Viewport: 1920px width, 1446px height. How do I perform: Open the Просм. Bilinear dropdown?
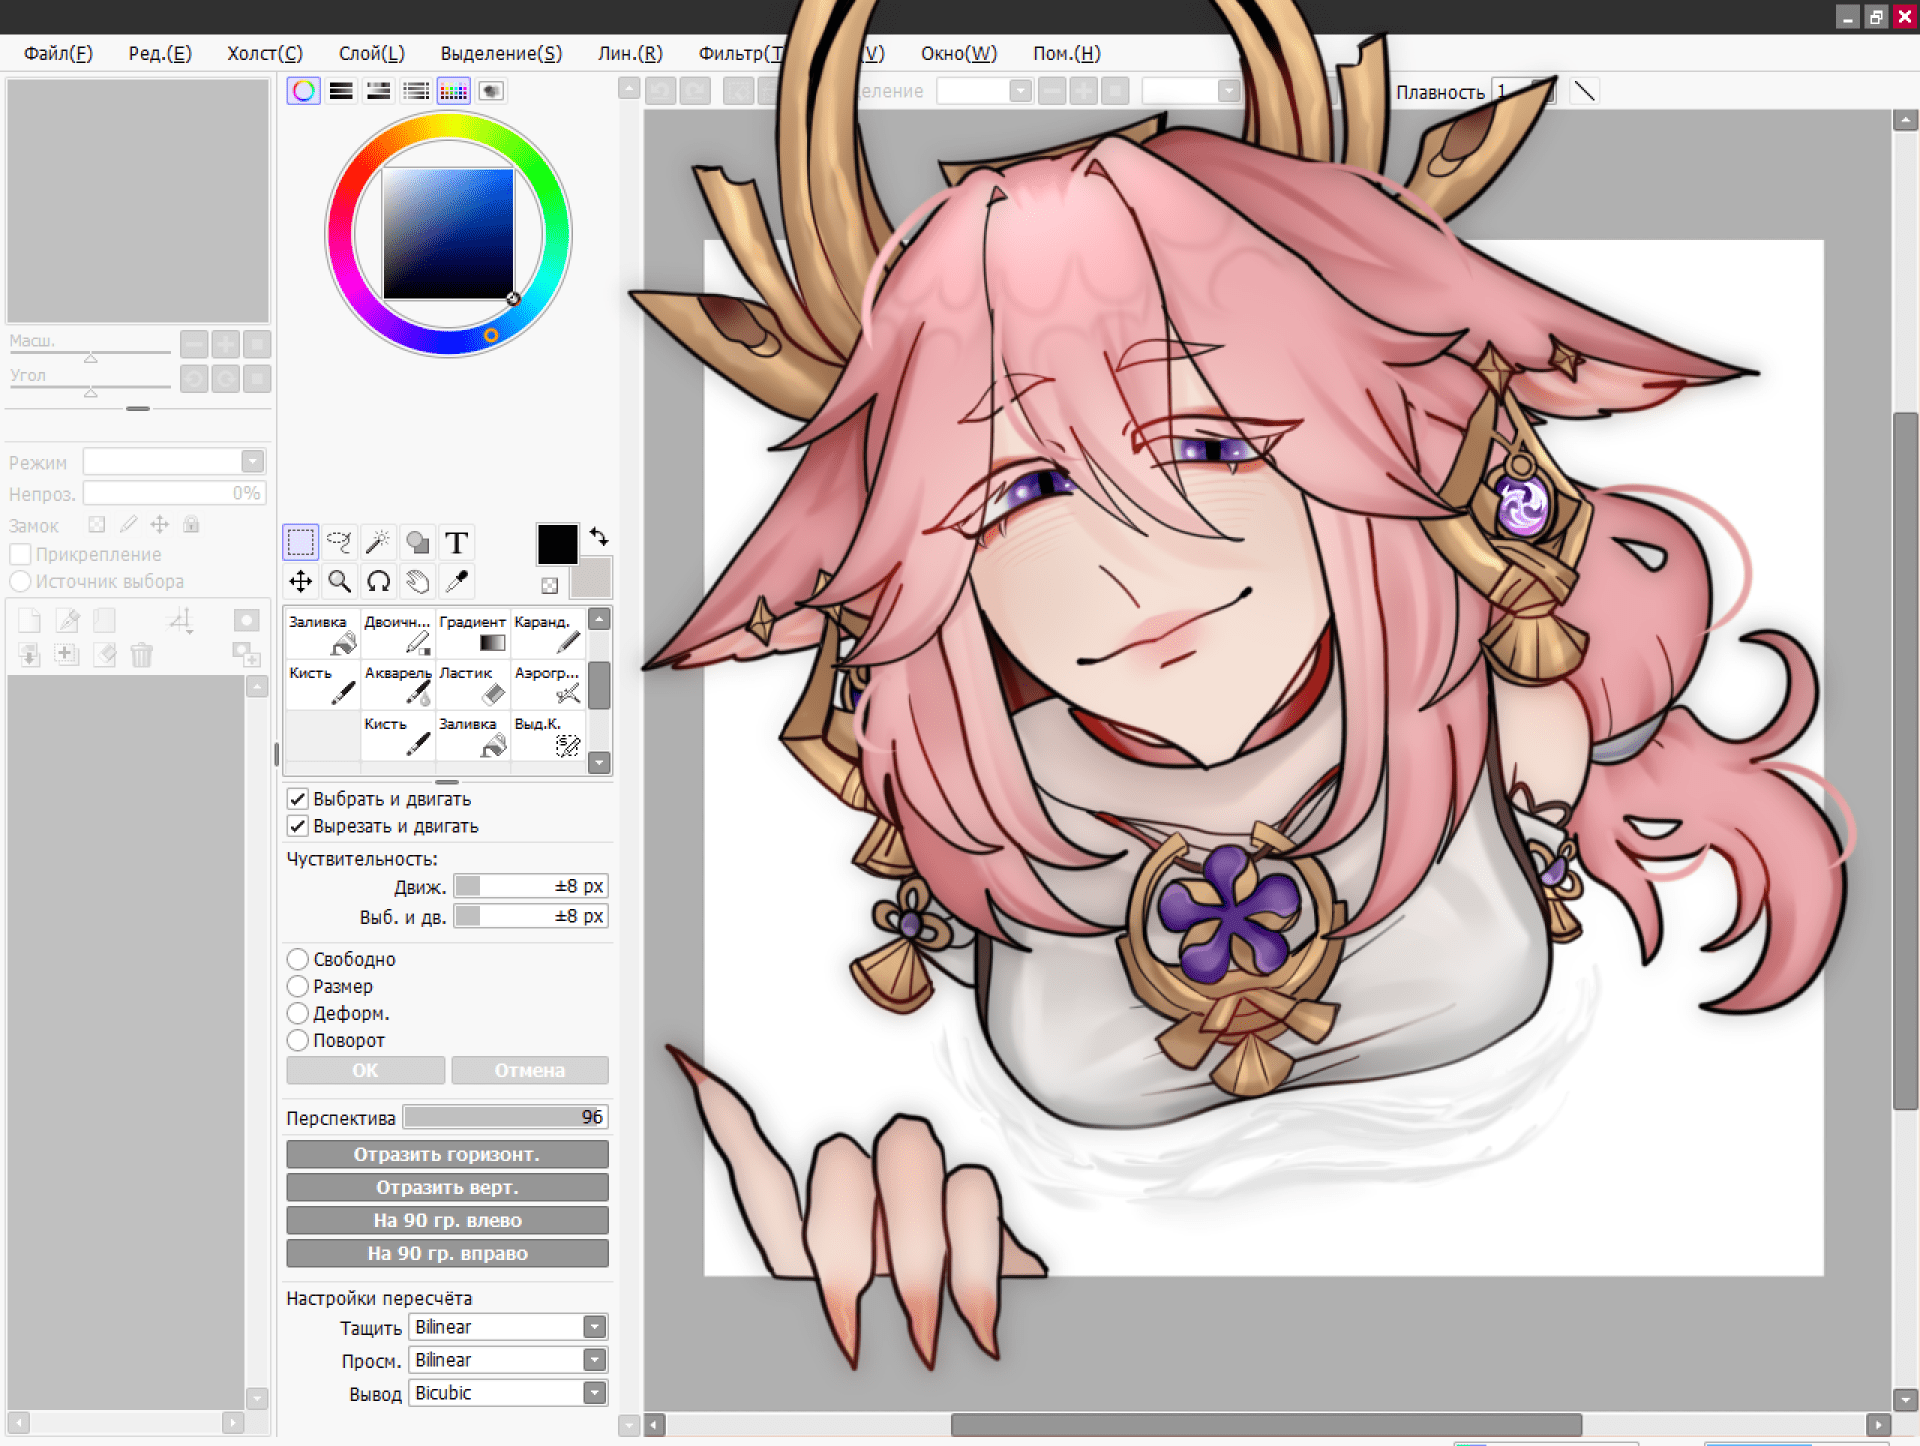click(x=594, y=1360)
